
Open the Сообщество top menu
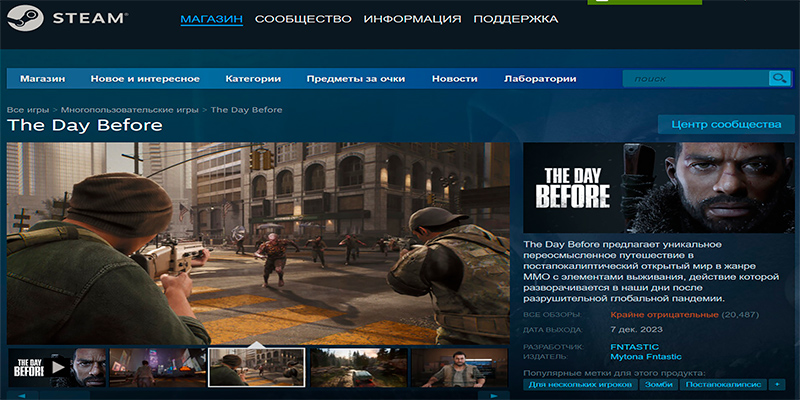pyautogui.click(x=303, y=19)
